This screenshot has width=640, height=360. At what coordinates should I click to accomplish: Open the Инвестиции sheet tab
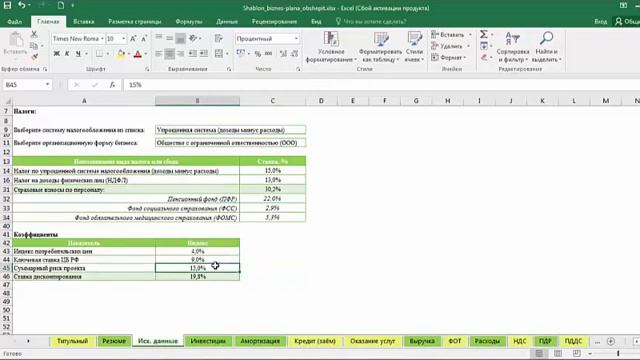tap(208, 341)
